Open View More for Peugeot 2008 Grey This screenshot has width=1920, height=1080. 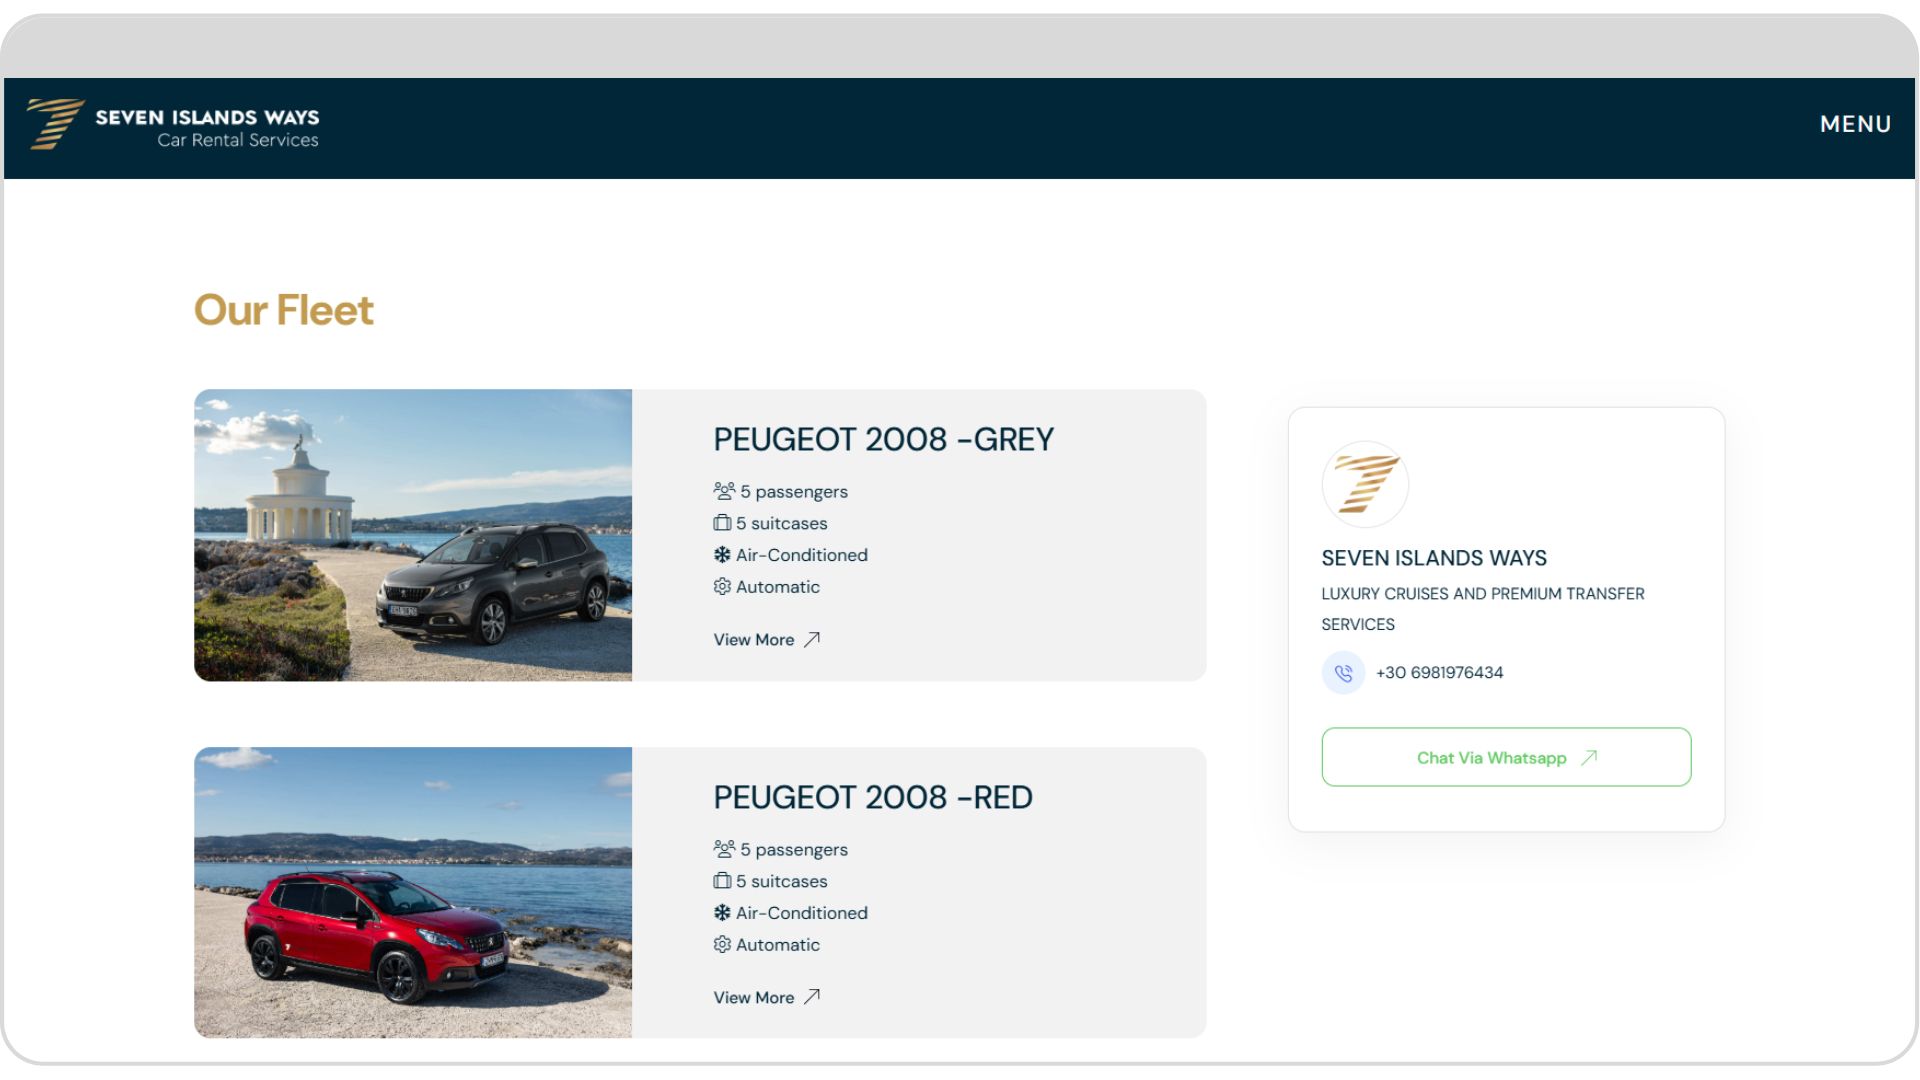tap(767, 640)
